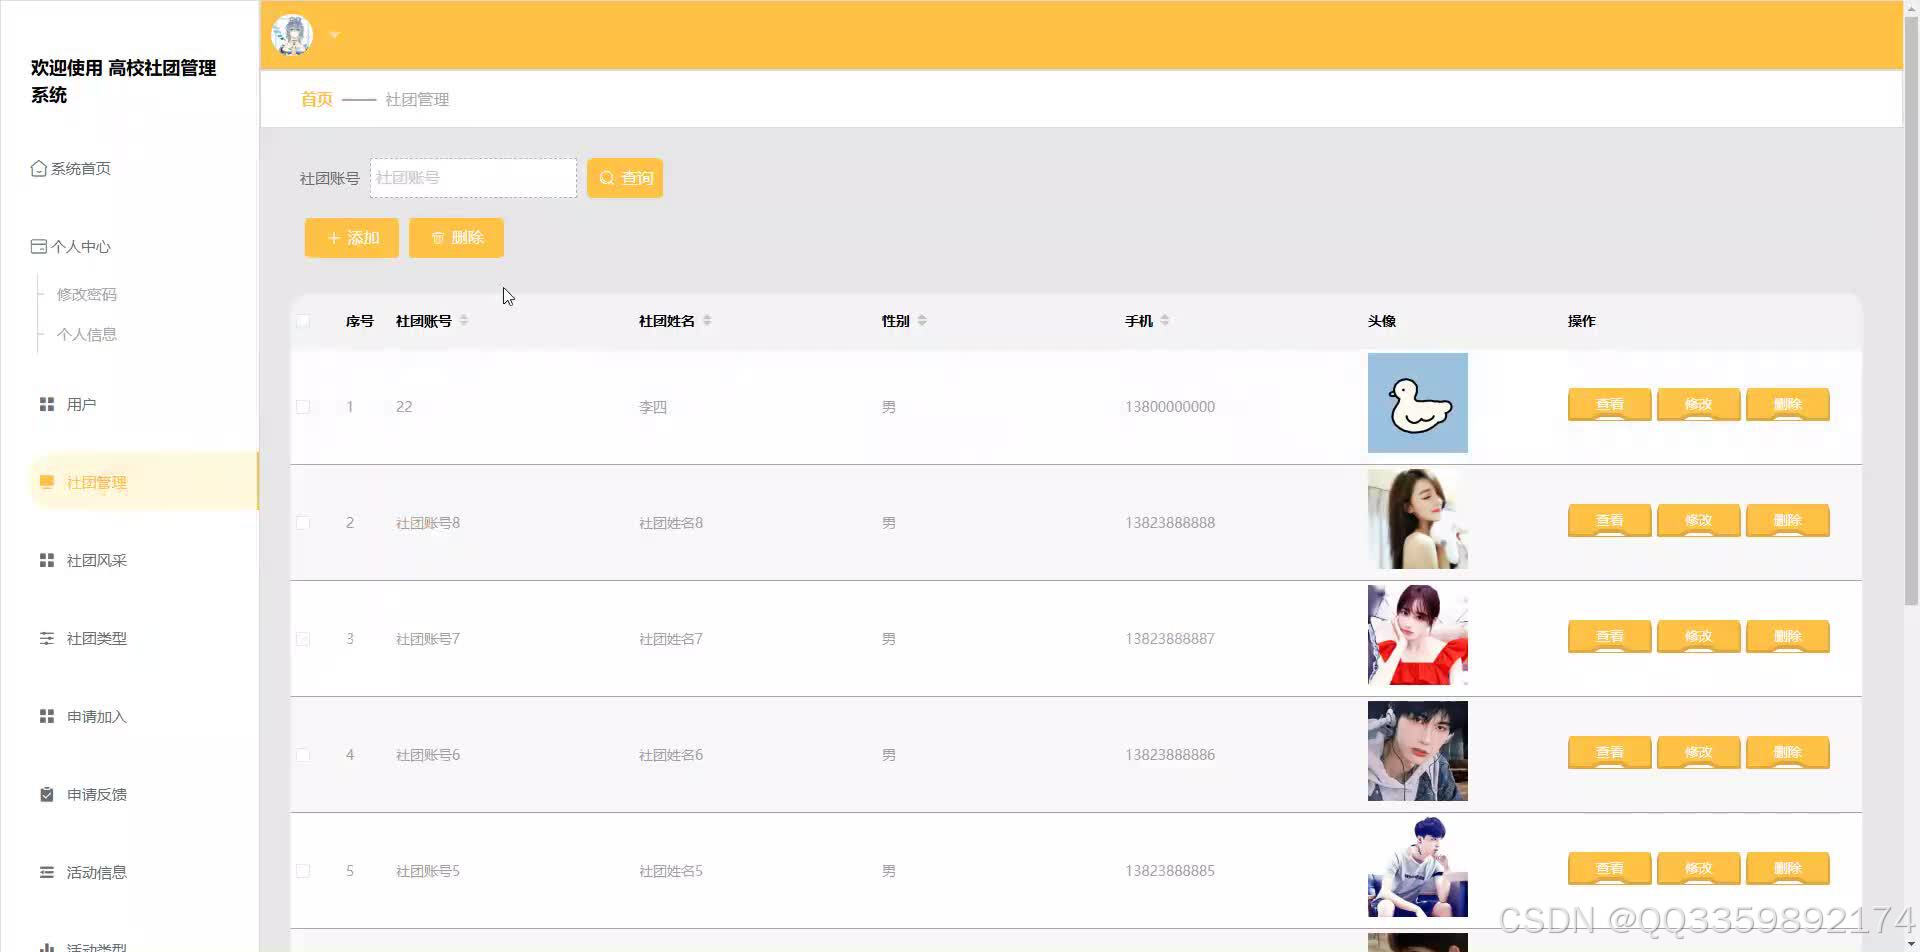This screenshot has width=1920, height=952.
Task: Click 查看 for 李四 row
Action: tap(1610, 404)
